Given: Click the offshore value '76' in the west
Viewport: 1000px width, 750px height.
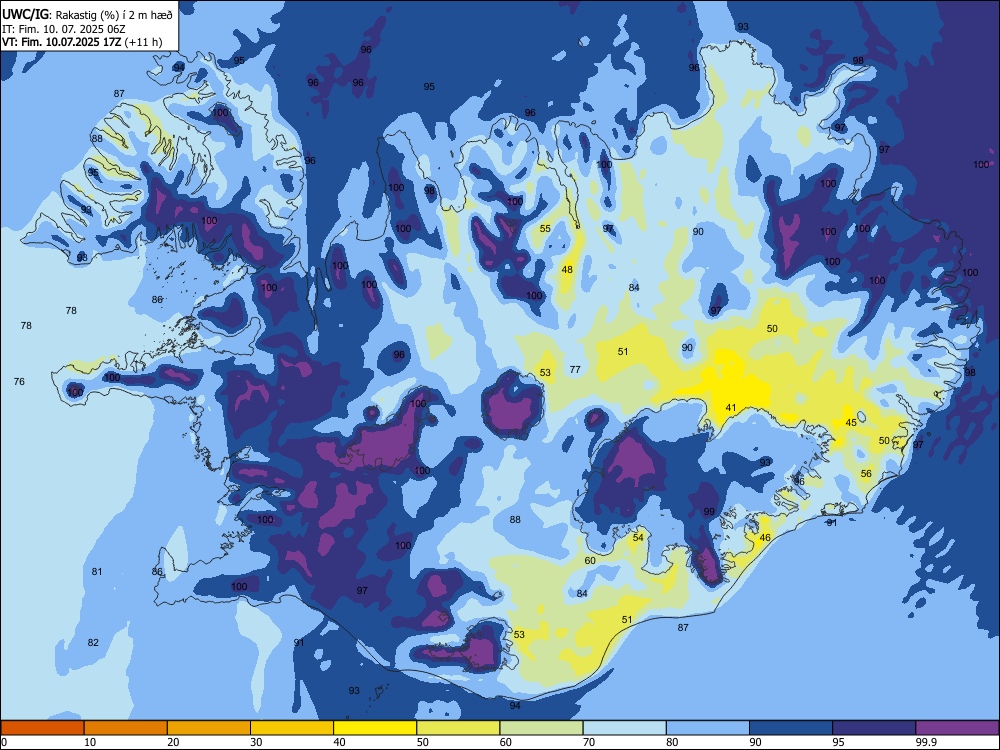Looking at the screenshot, I should pos(19,381).
